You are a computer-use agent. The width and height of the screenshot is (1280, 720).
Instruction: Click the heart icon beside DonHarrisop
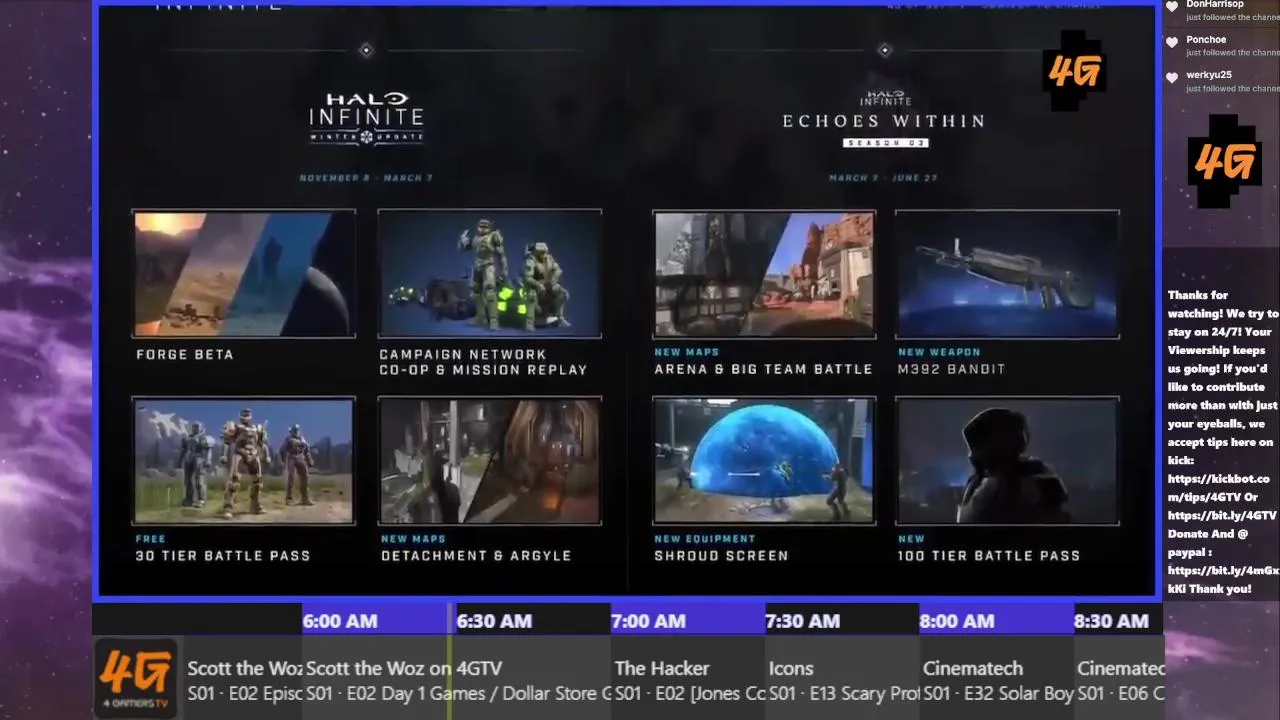(1172, 7)
